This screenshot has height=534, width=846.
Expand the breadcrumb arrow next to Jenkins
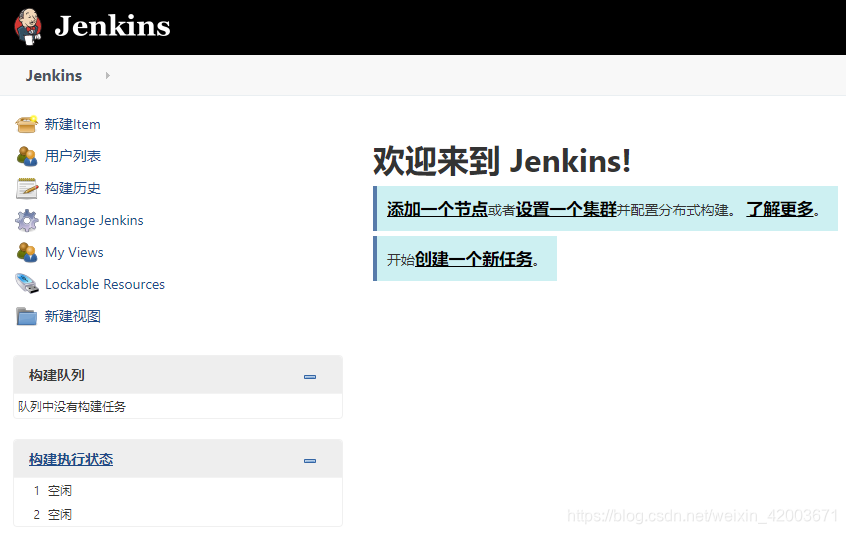pyautogui.click(x=107, y=76)
